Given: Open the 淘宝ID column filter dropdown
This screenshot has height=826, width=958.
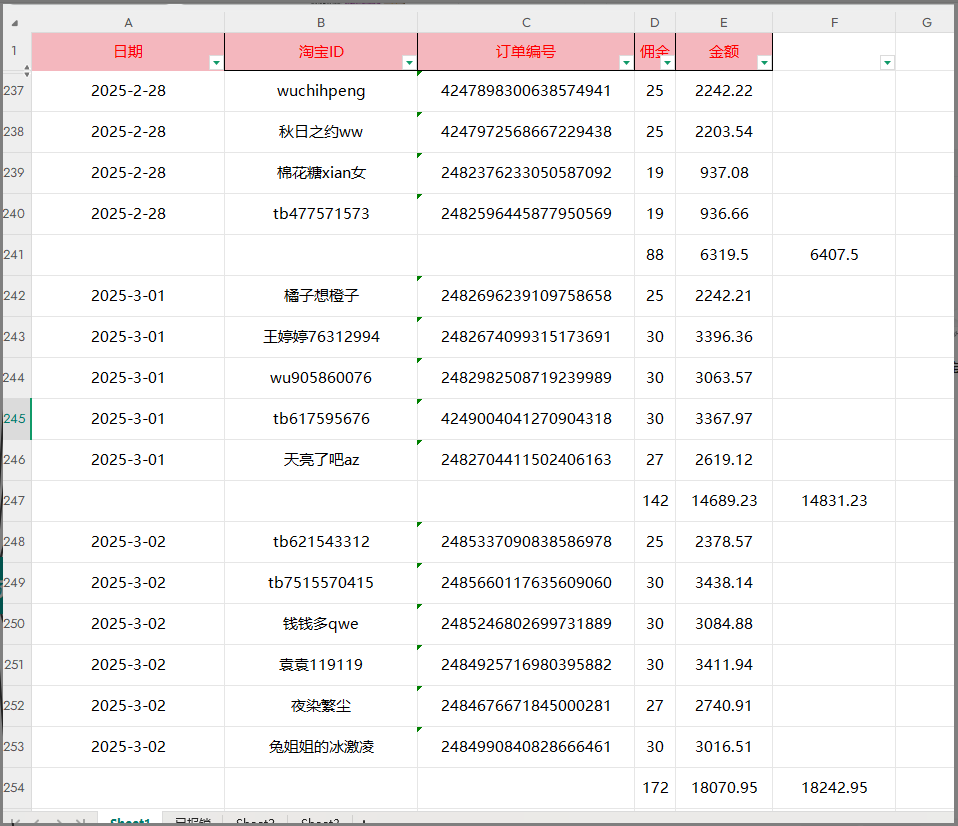Looking at the screenshot, I should [x=409, y=62].
